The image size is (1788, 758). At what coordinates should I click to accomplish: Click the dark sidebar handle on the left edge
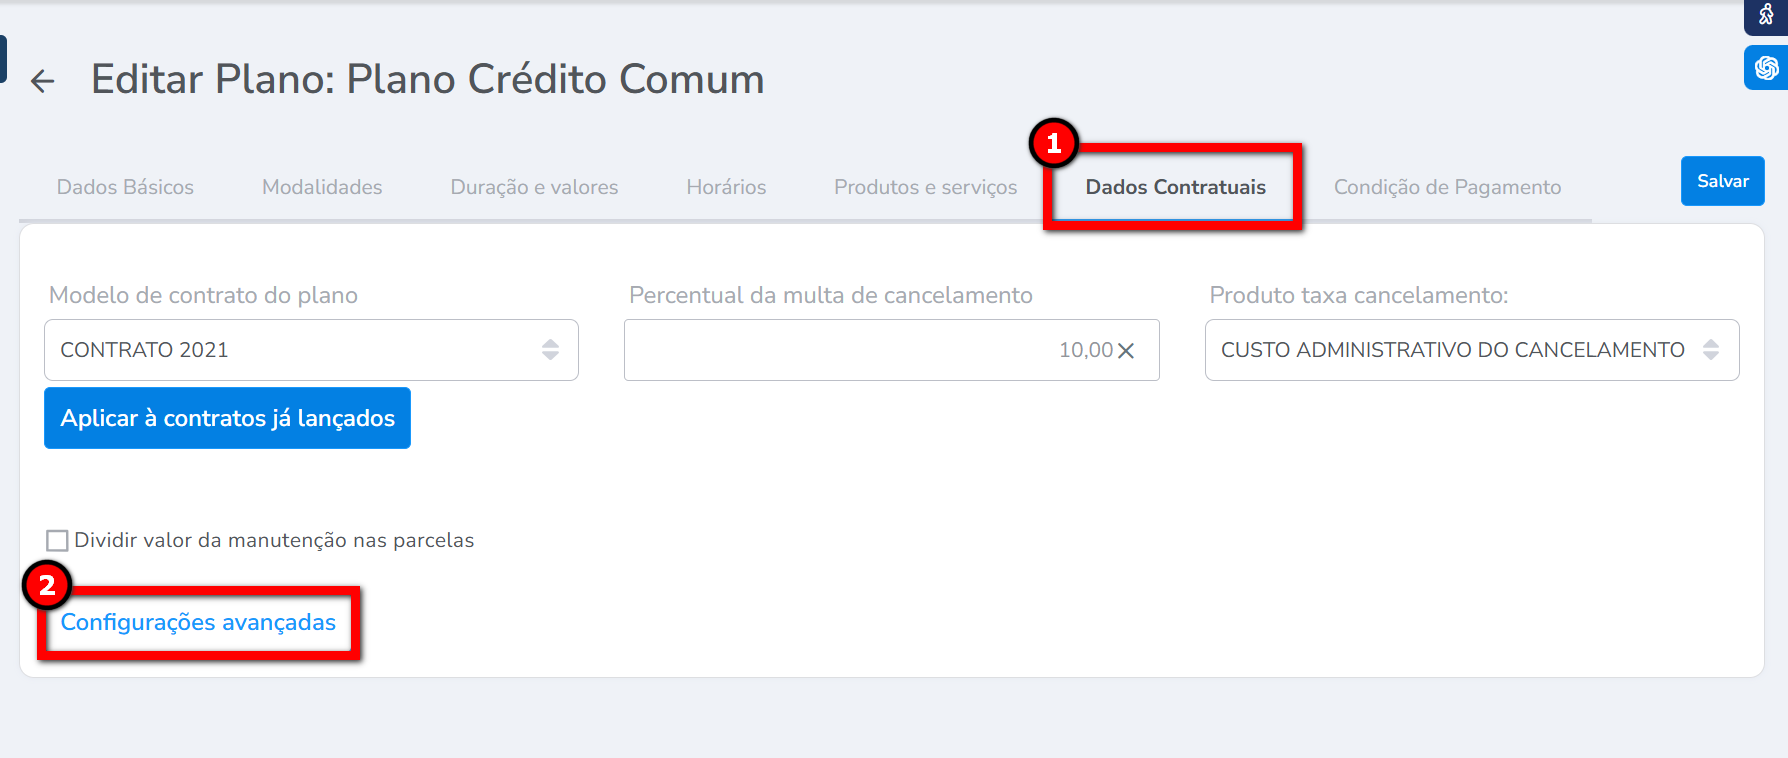click(x=3, y=59)
